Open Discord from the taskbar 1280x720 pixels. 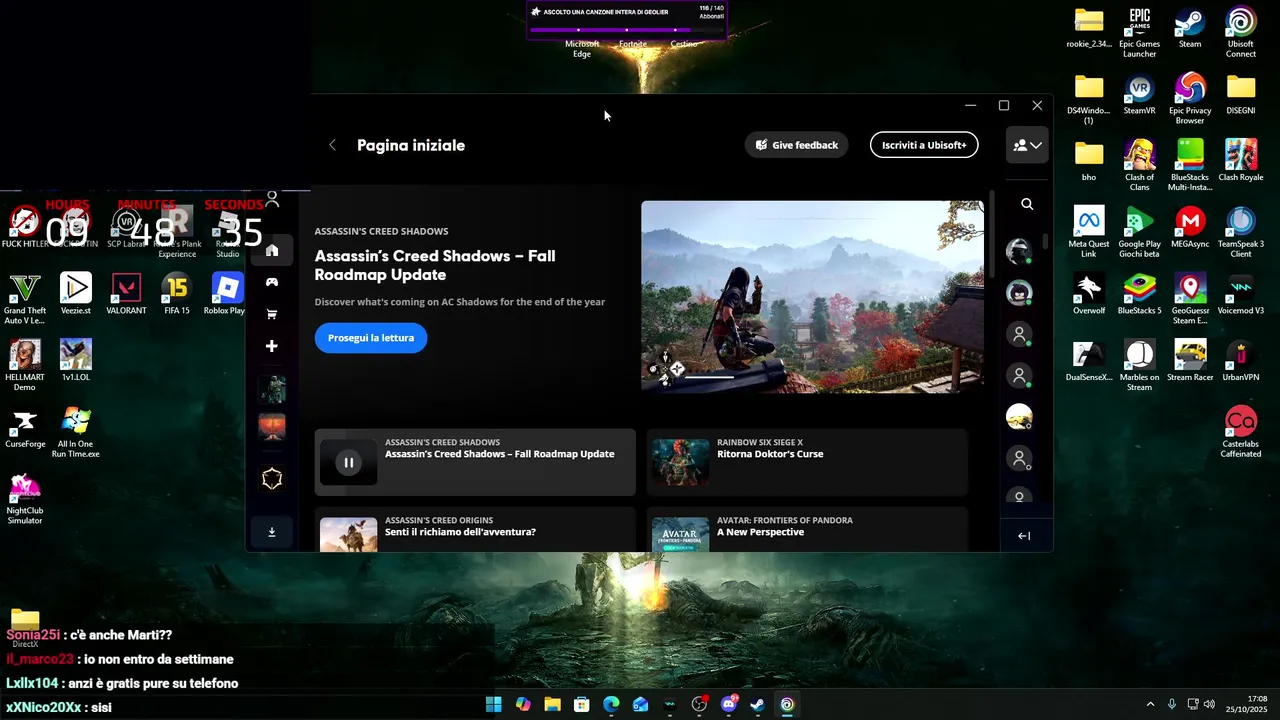pyautogui.click(x=729, y=704)
